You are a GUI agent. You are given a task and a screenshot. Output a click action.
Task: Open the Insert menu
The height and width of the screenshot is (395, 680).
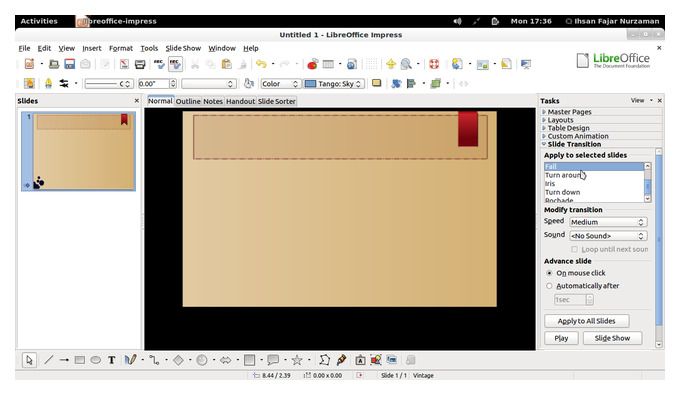coord(92,48)
